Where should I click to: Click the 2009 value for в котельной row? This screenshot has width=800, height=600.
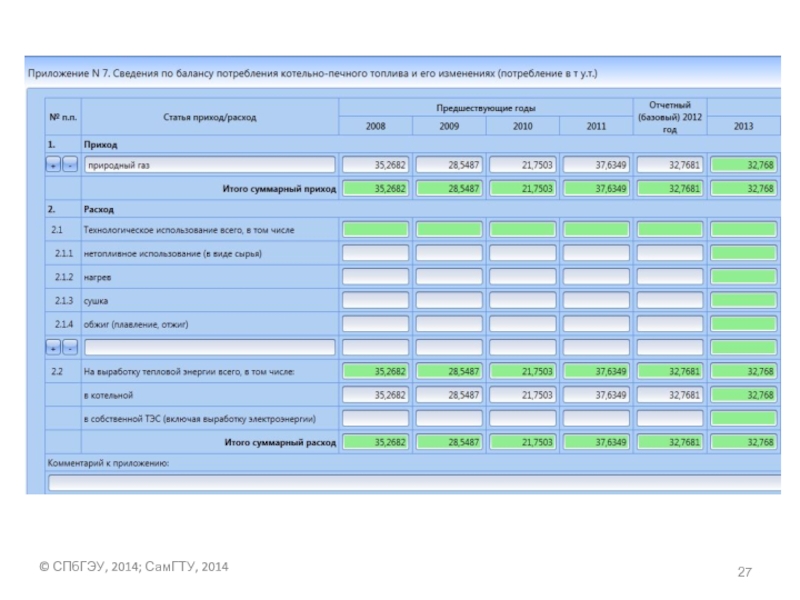click(449, 395)
